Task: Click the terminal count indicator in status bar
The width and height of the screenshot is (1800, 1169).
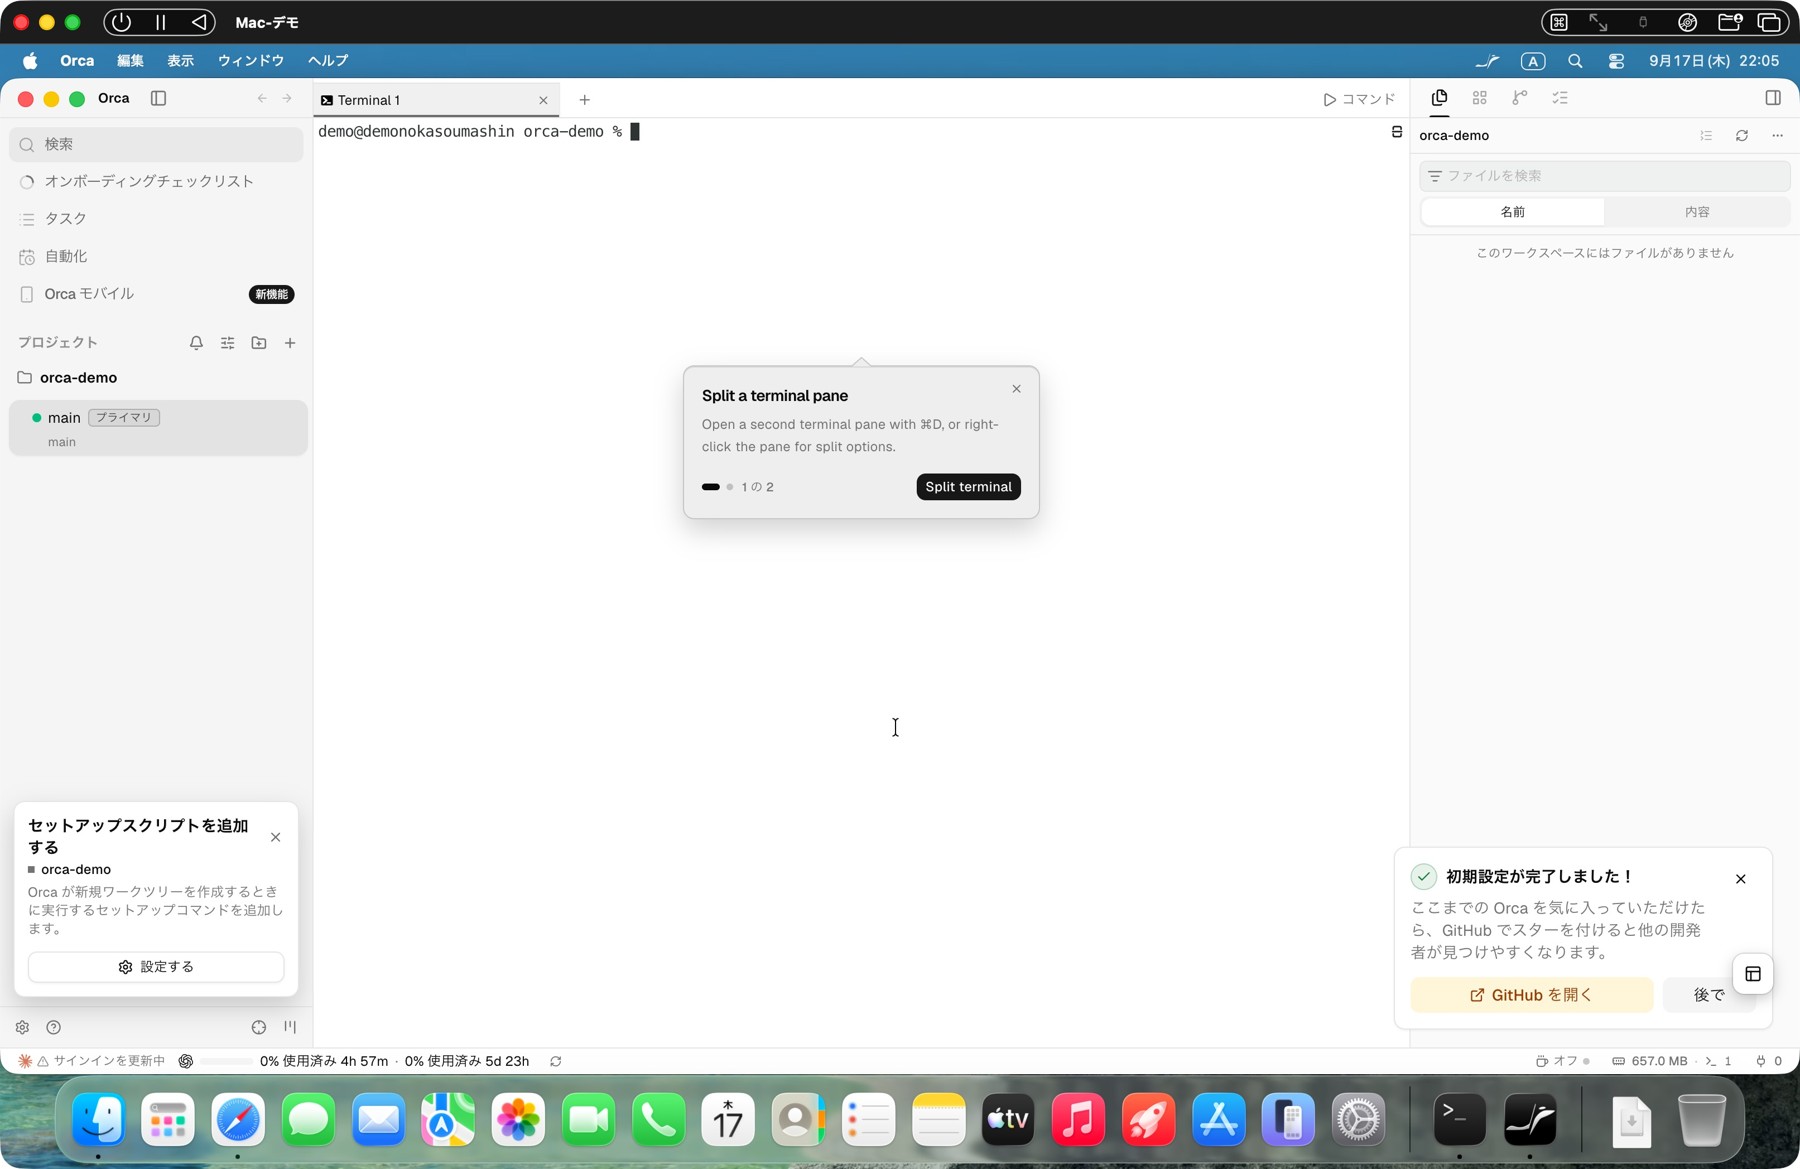Action: click(1718, 1061)
